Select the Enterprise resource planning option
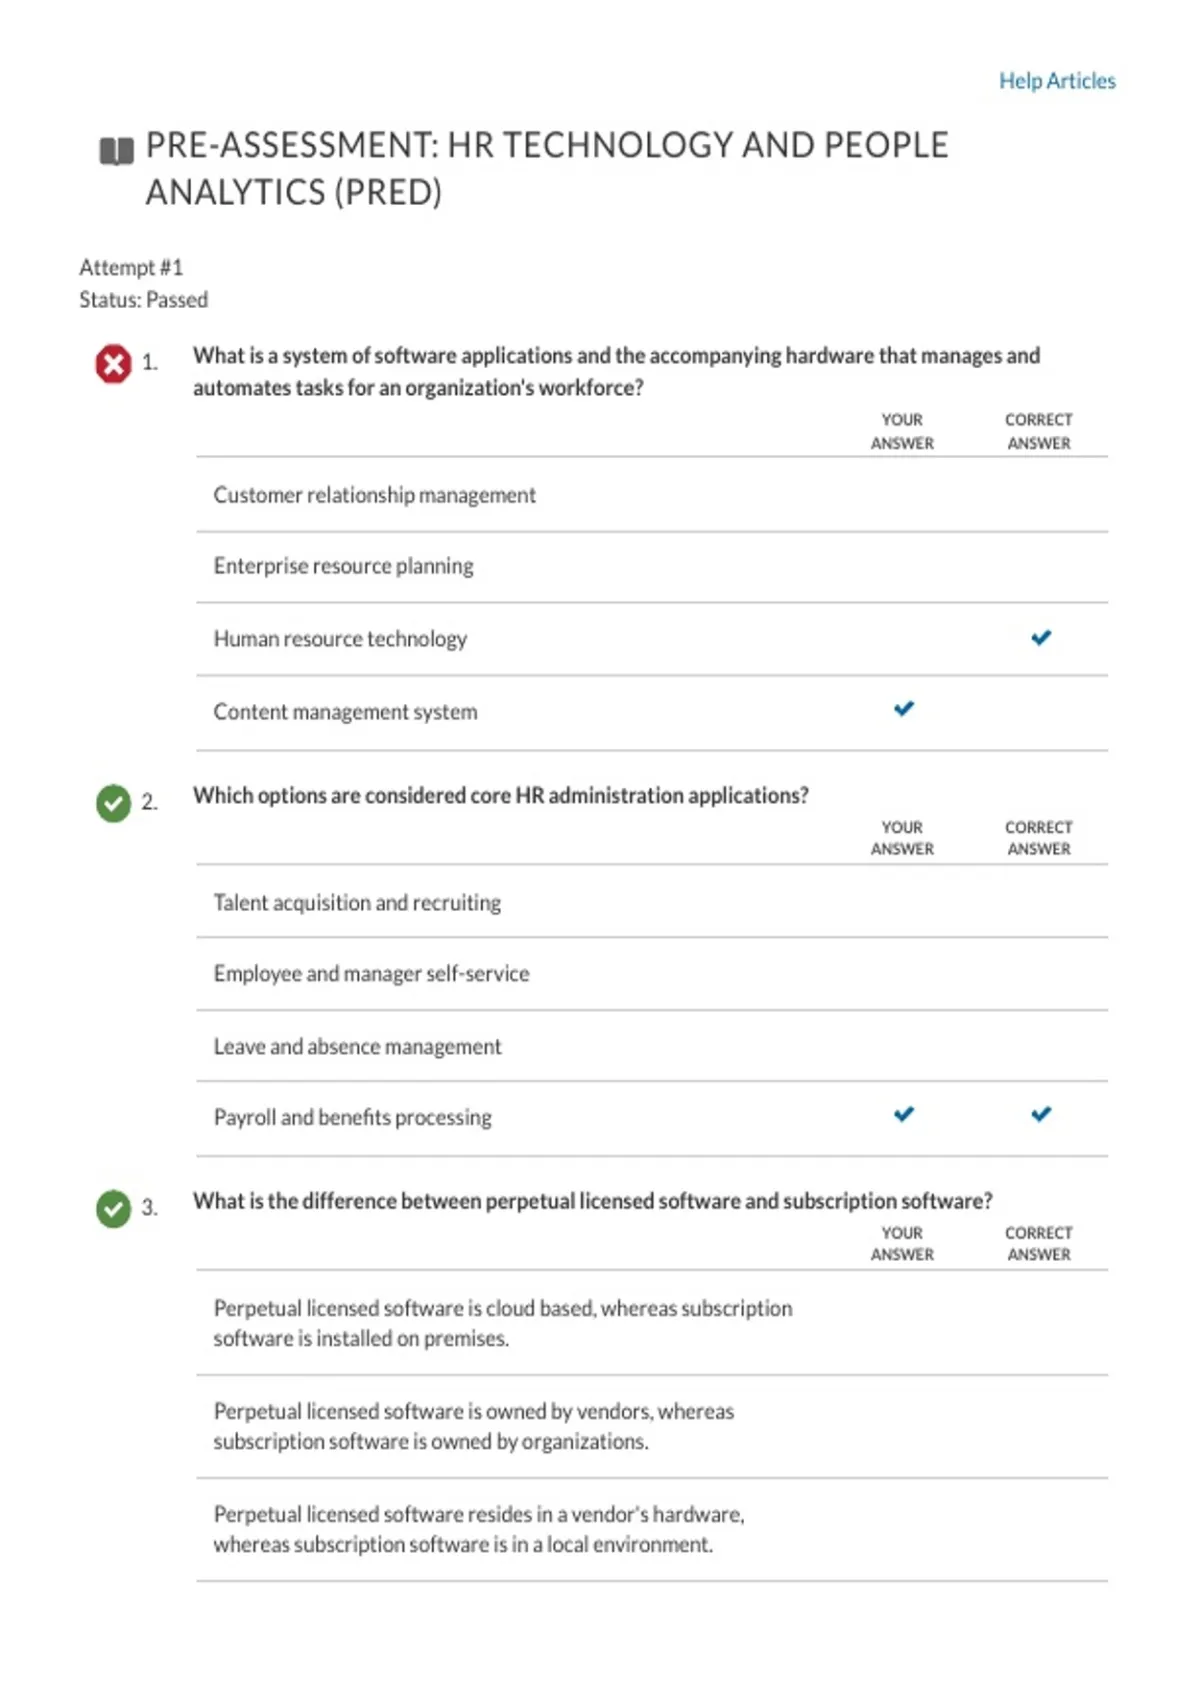Screen dimensions: 1200x1700 (652, 567)
